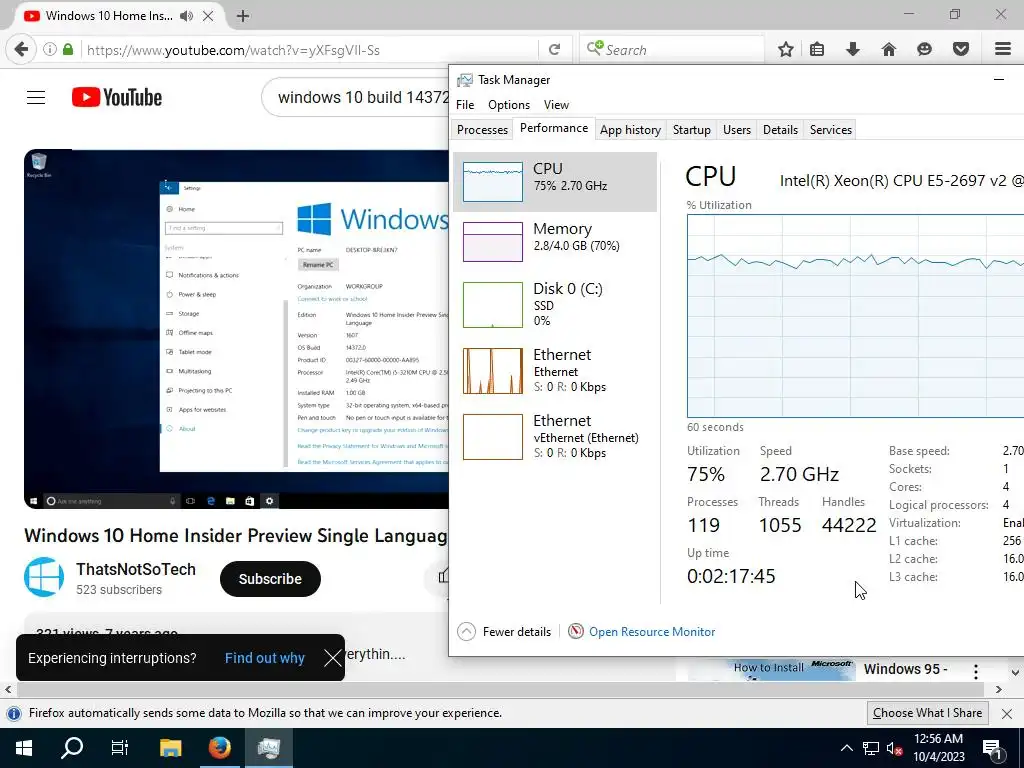Click the CPU utilization graph
This screenshot has width=1024, height=768.
click(x=855, y=316)
